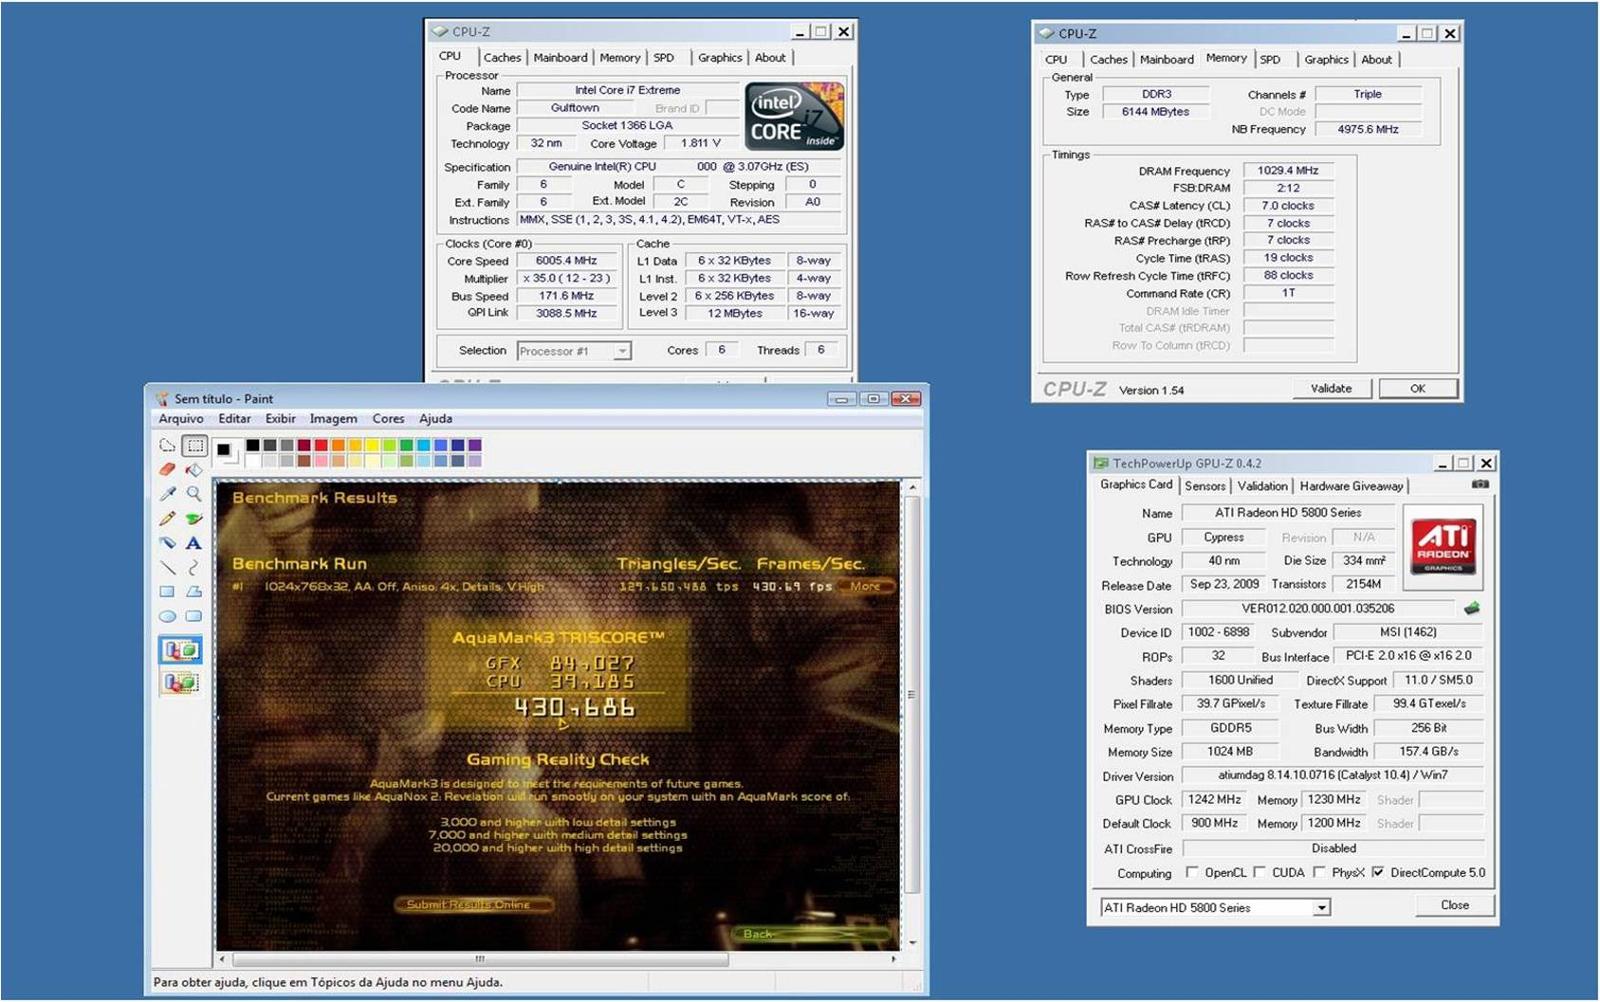Image resolution: width=1600 pixels, height=1002 pixels.
Task: Toggle the DirectCompute 5.0 checkbox
Action: [x=1378, y=872]
